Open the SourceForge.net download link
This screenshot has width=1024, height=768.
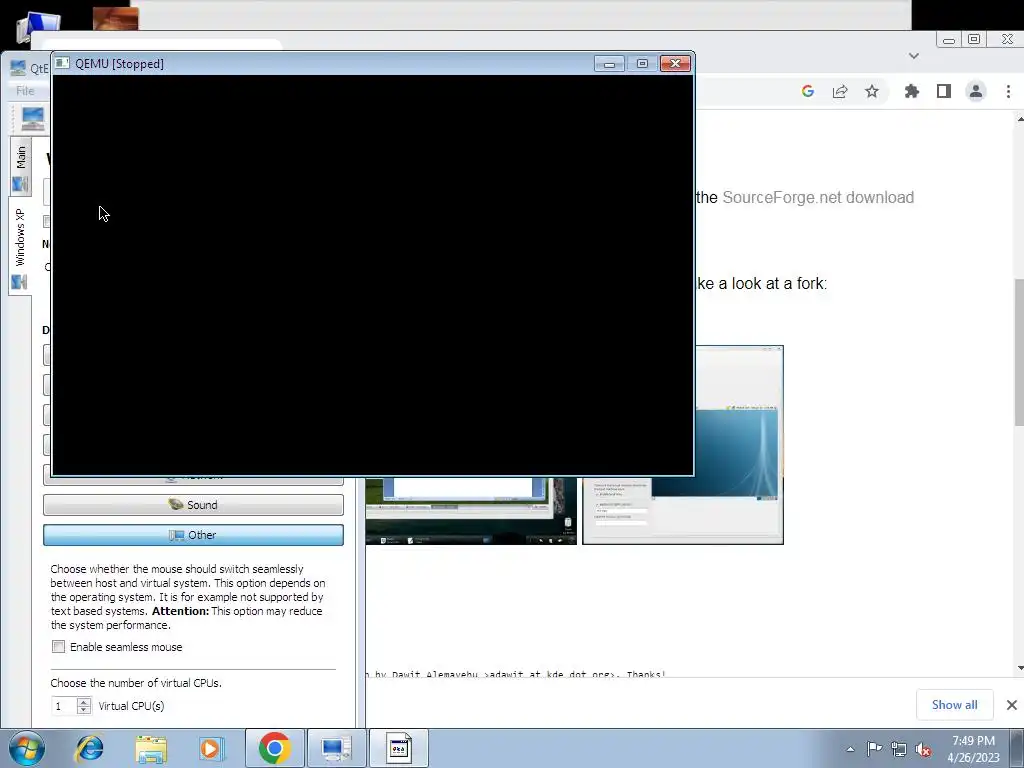[818, 197]
